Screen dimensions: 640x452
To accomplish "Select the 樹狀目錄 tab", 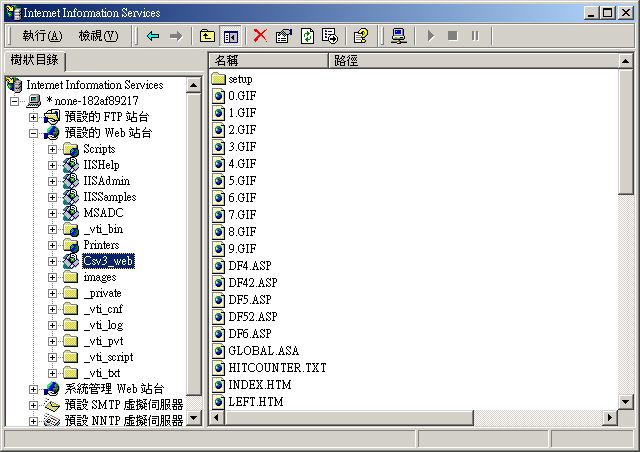I will pos(35,60).
